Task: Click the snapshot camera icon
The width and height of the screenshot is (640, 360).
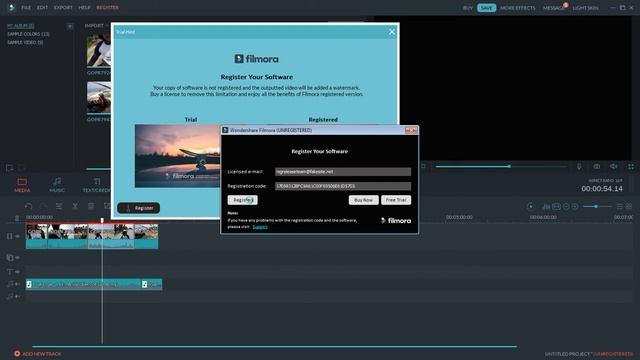Action: pos(597,167)
